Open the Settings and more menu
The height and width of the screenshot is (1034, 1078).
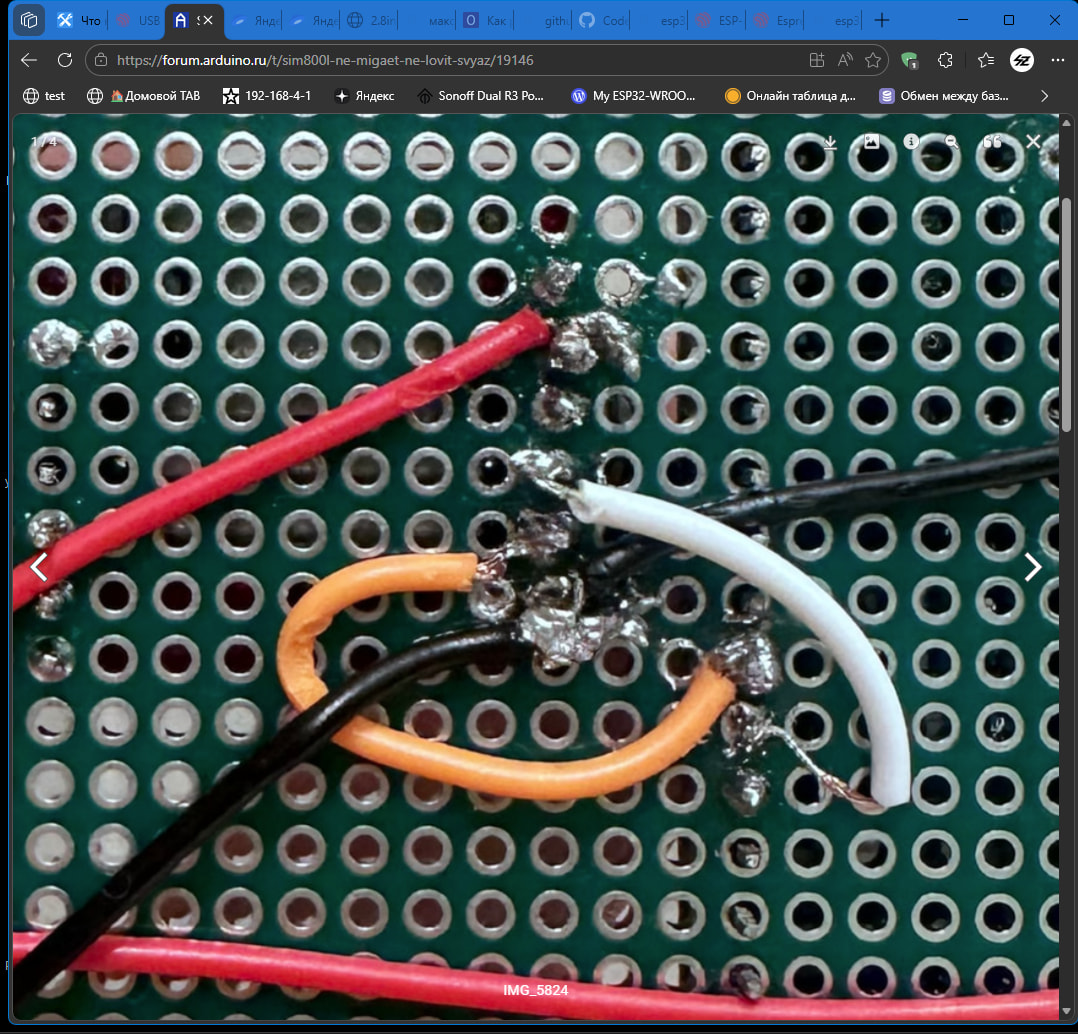click(1058, 60)
